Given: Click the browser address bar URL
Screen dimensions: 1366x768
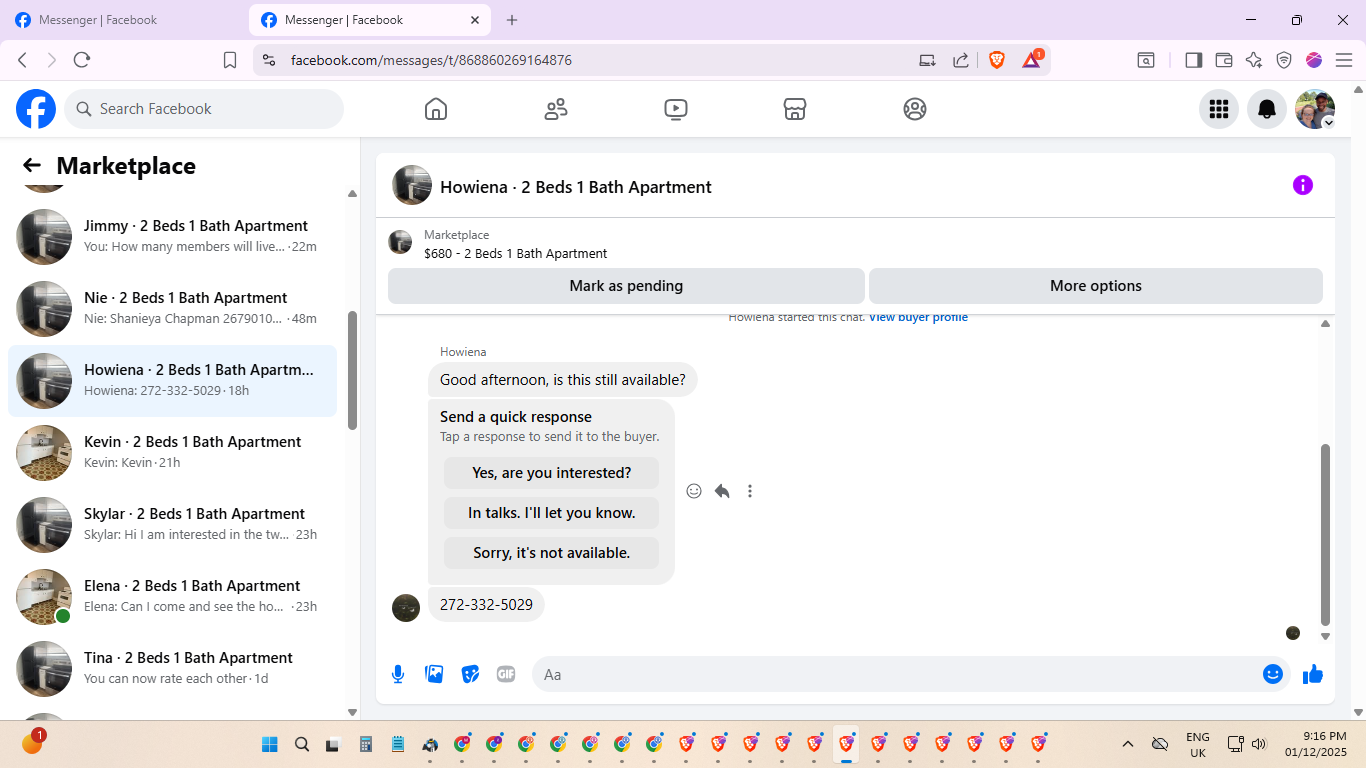Looking at the screenshot, I should click(431, 60).
